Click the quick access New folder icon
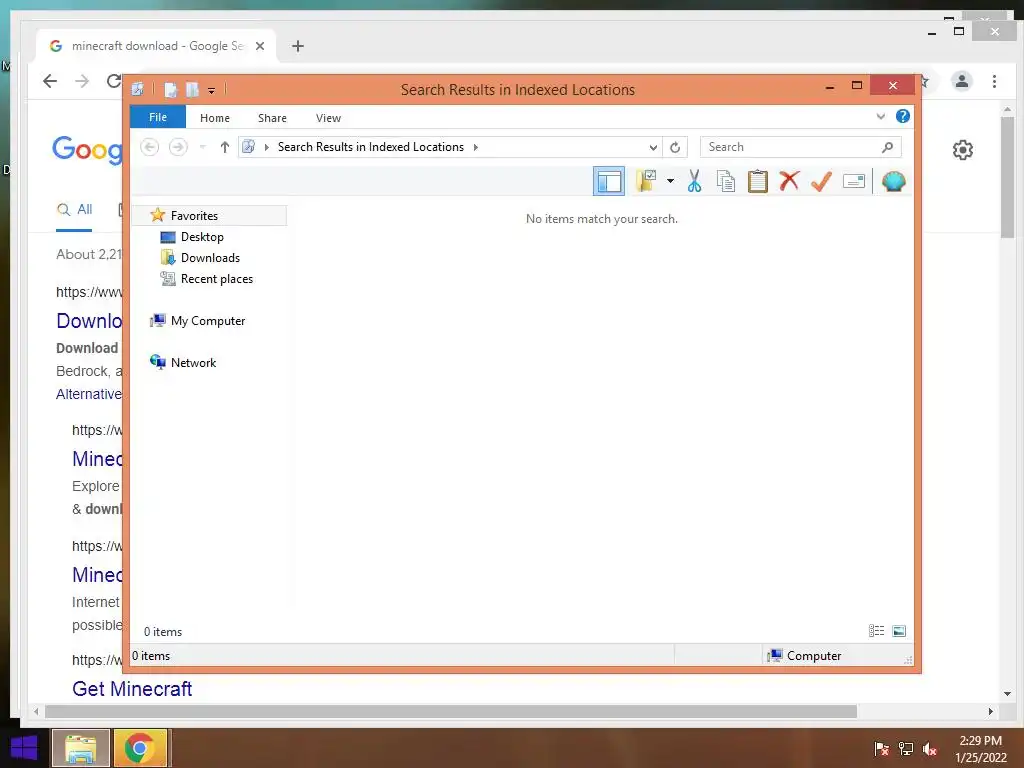The image size is (1024, 768). click(x=192, y=89)
